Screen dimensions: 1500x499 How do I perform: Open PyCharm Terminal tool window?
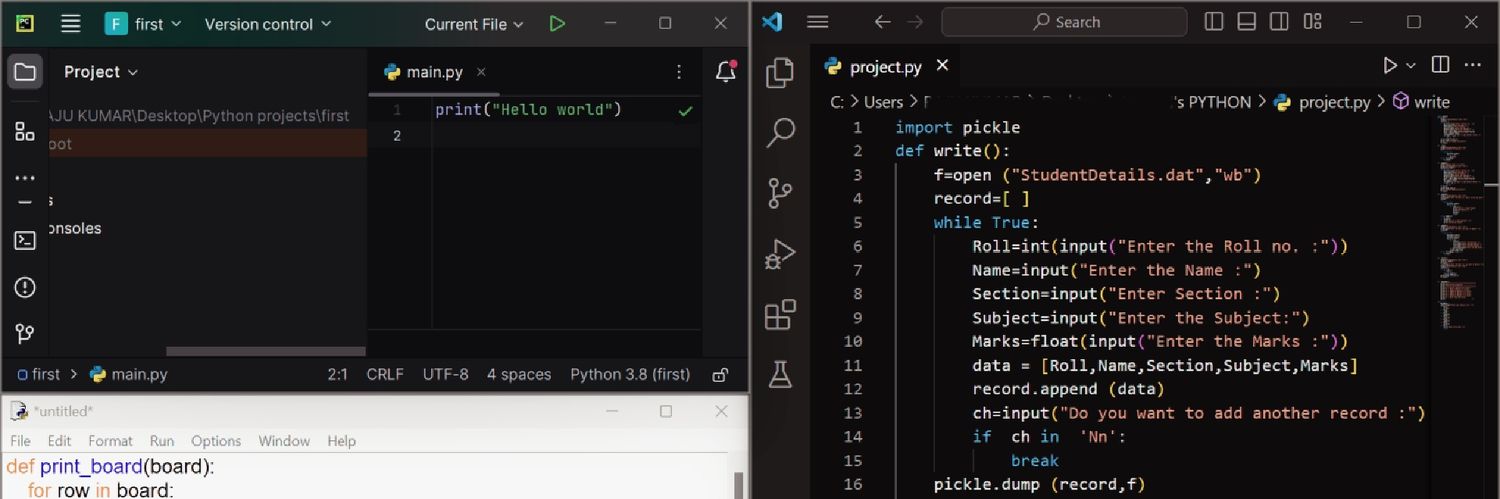(x=25, y=240)
